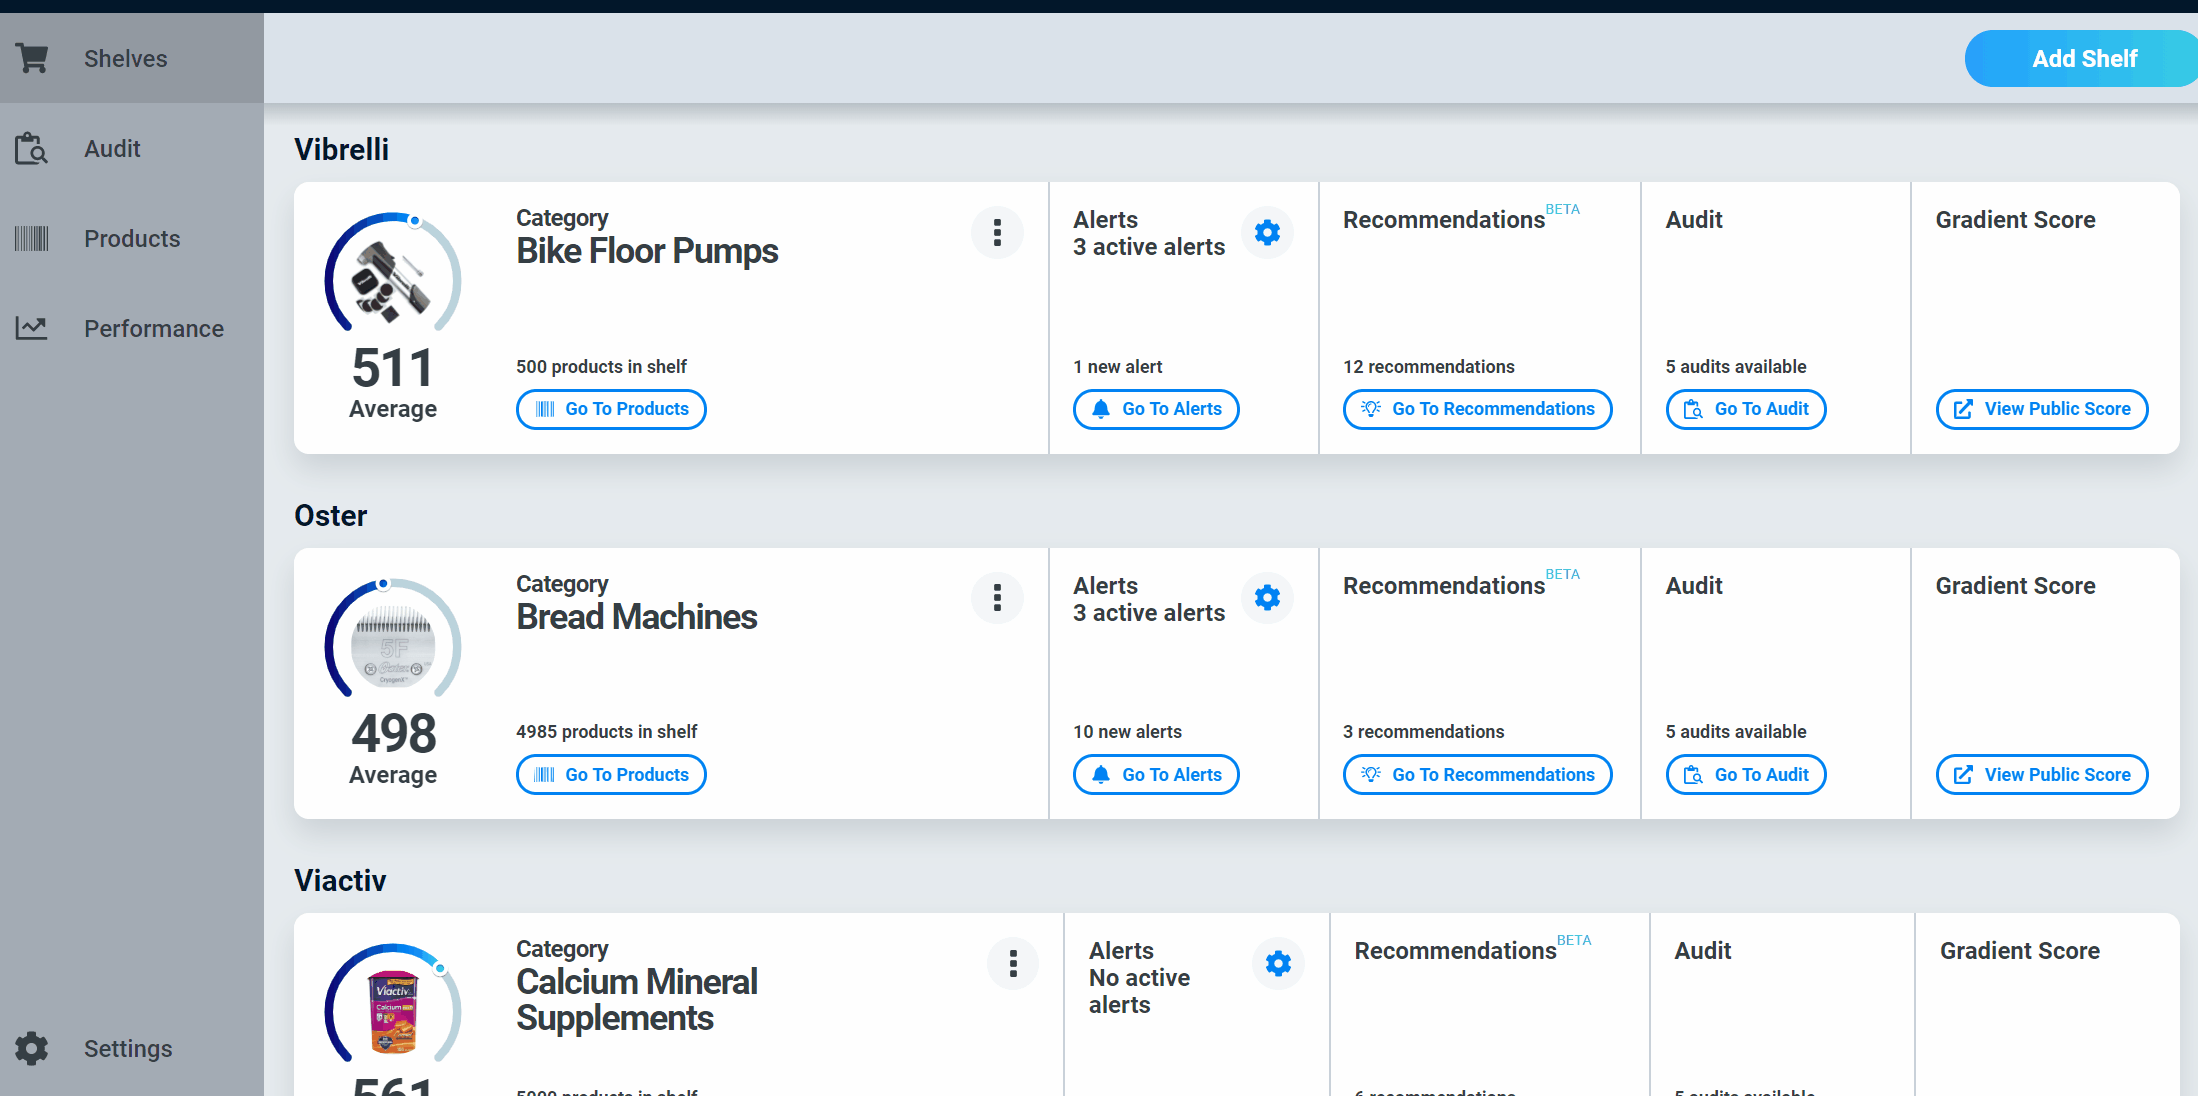Go To Alerts for Bread Machines shelf
Image resolution: width=2198 pixels, height=1096 pixels.
[x=1156, y=775]
